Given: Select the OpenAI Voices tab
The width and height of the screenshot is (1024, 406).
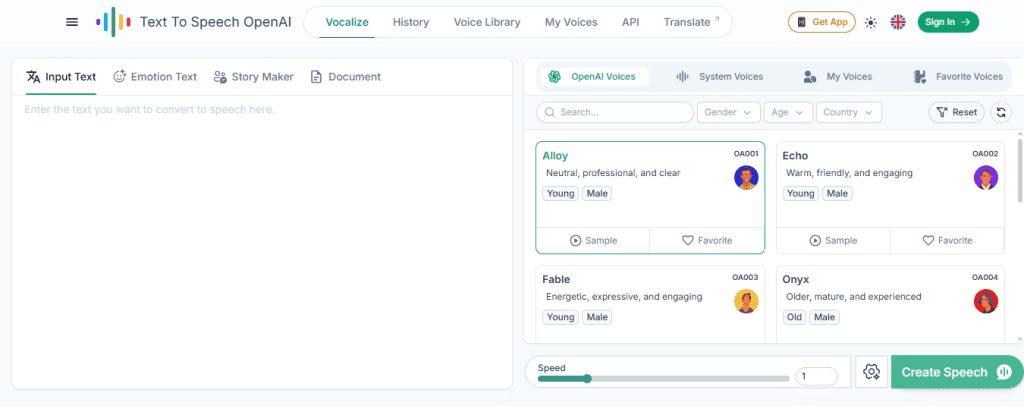Looking at the screenshot, I should pyautogui.click(x=592, y=76).
